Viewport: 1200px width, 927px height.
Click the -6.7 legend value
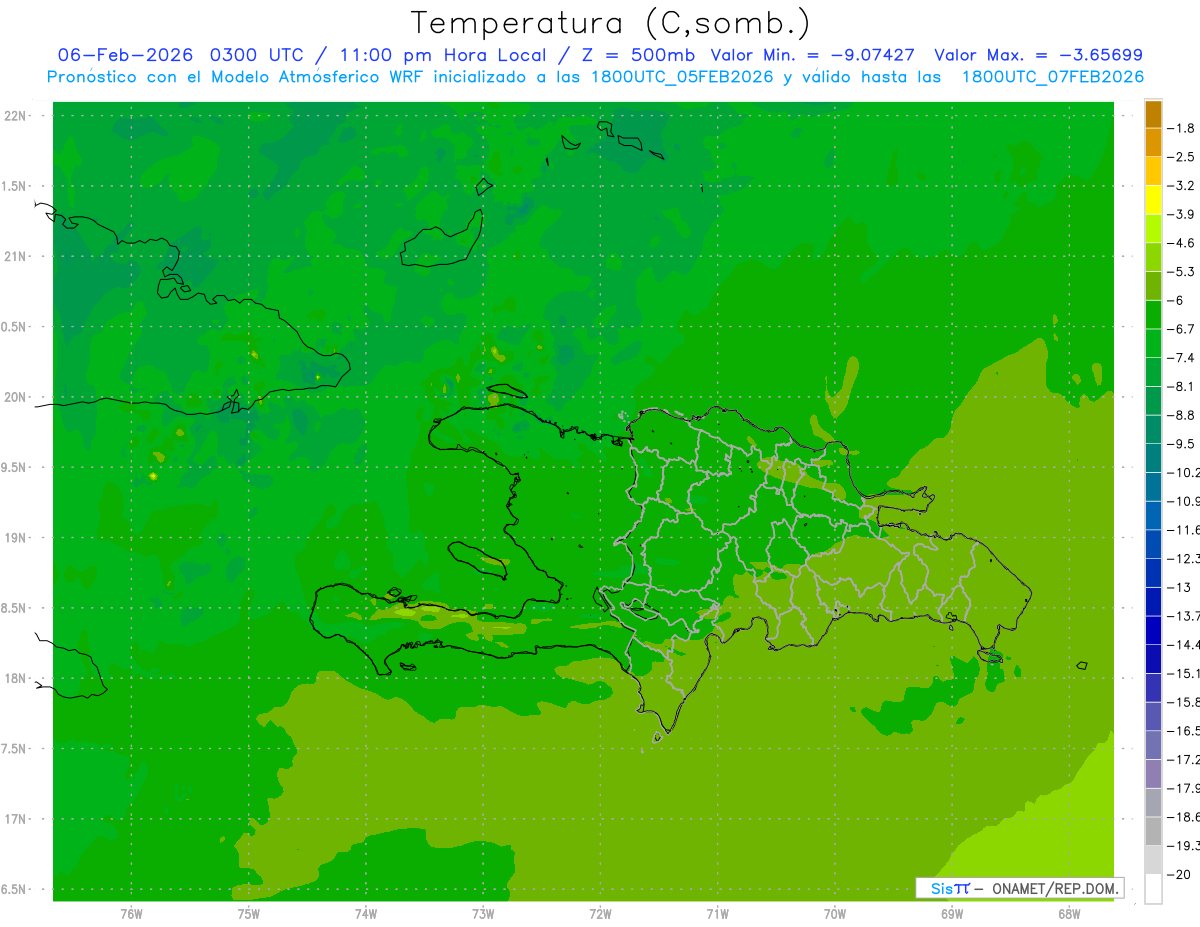(1182, 329)
